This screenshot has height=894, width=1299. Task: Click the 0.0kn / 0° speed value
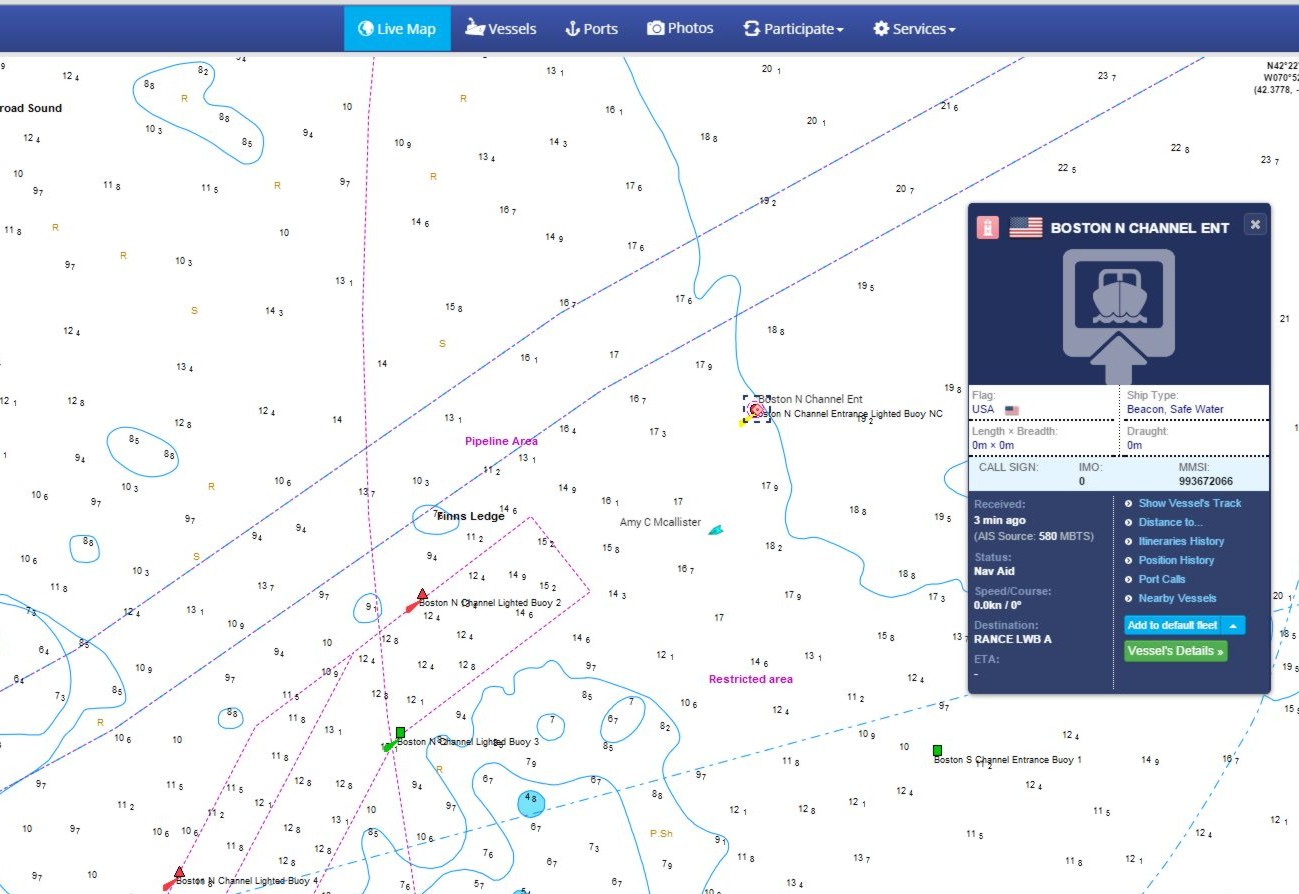pyautogui.click(x=998, y=605)
